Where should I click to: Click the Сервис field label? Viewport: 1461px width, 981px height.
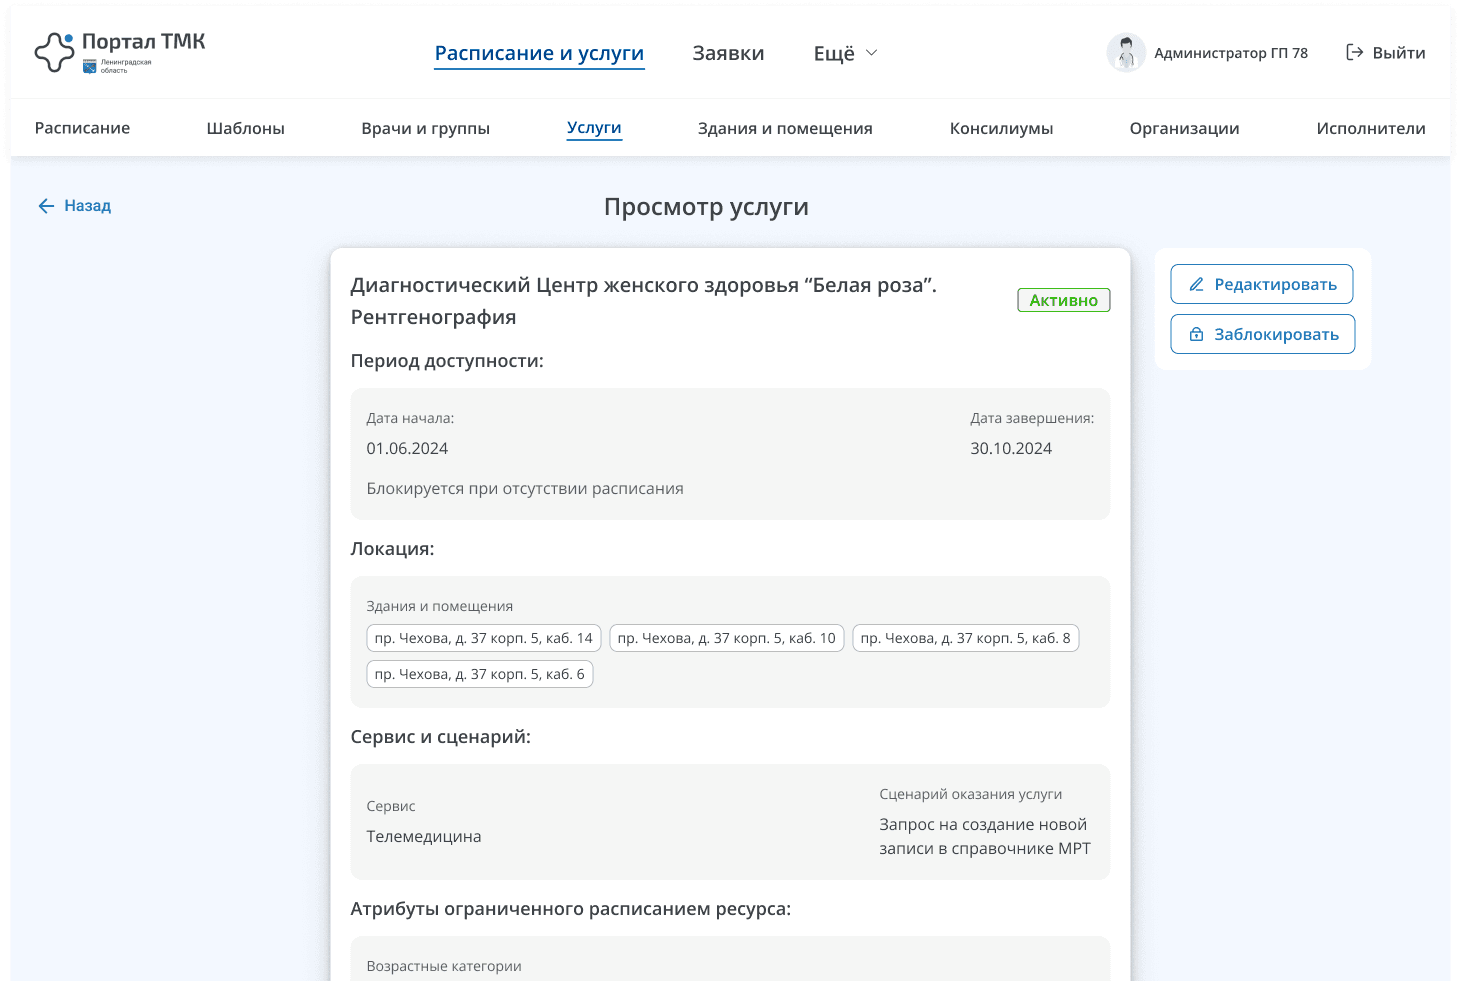(x=391, y=806)
